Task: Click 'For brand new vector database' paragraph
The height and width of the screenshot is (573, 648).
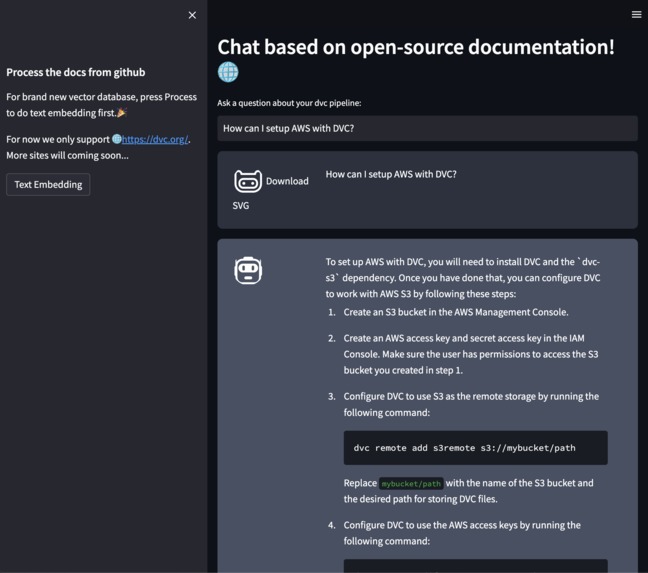Action: [x=101, y=105]
